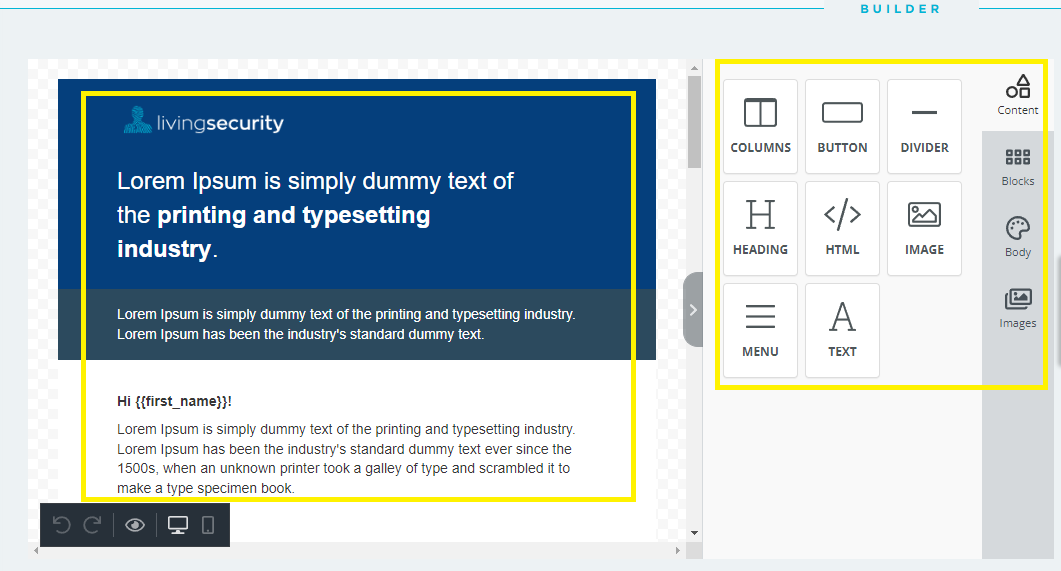Screen dimensions: 1061x571
Task: Switch to mobile preview mode
Action: (x=208, y=525)
